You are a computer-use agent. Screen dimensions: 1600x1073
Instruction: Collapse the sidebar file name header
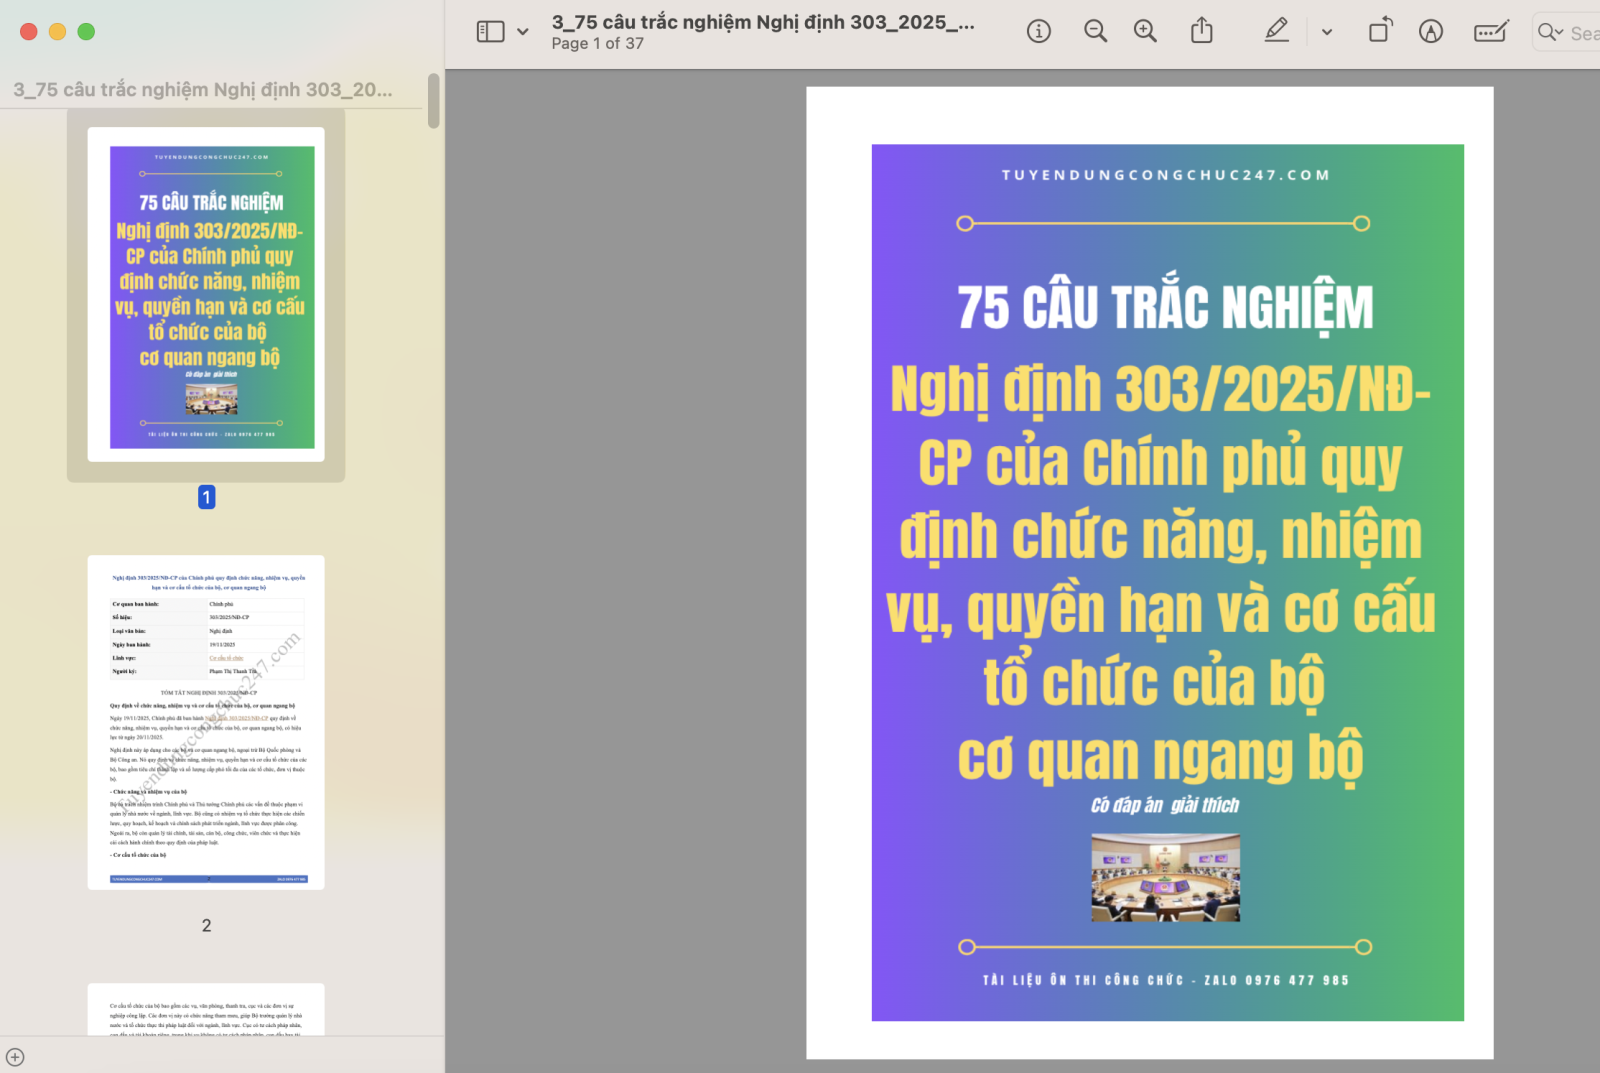coord(203,90)
